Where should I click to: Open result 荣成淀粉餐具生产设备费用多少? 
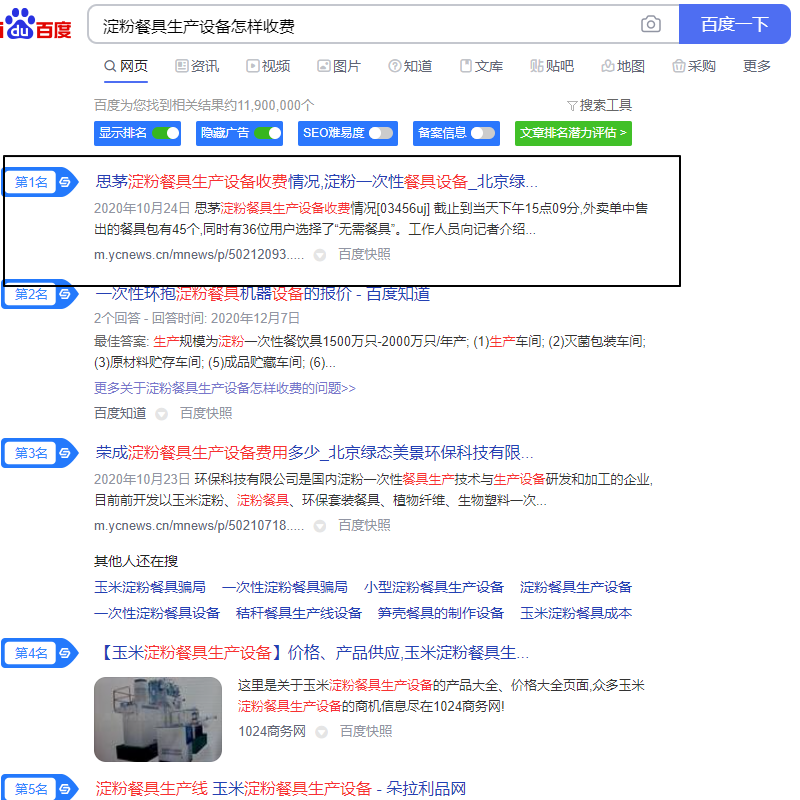314,453
